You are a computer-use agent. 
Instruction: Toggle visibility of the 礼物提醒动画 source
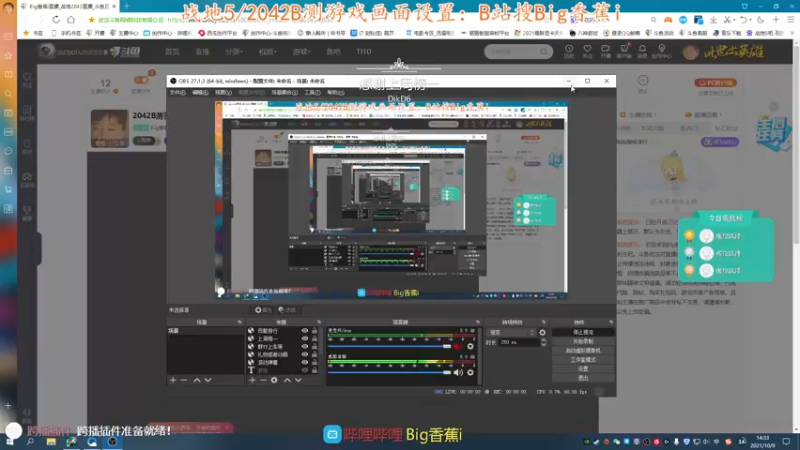305,355
